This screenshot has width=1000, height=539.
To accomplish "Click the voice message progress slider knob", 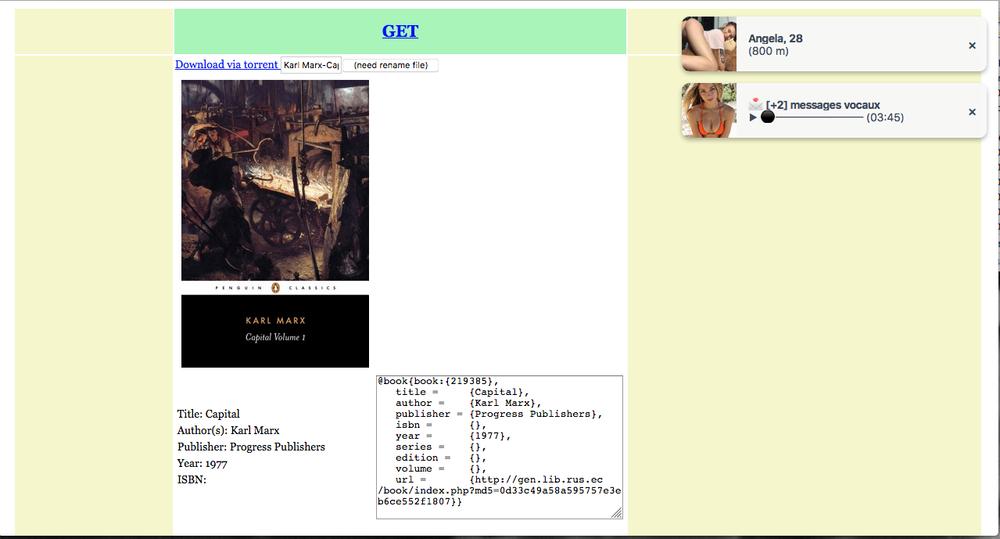I will pos(768,117).
